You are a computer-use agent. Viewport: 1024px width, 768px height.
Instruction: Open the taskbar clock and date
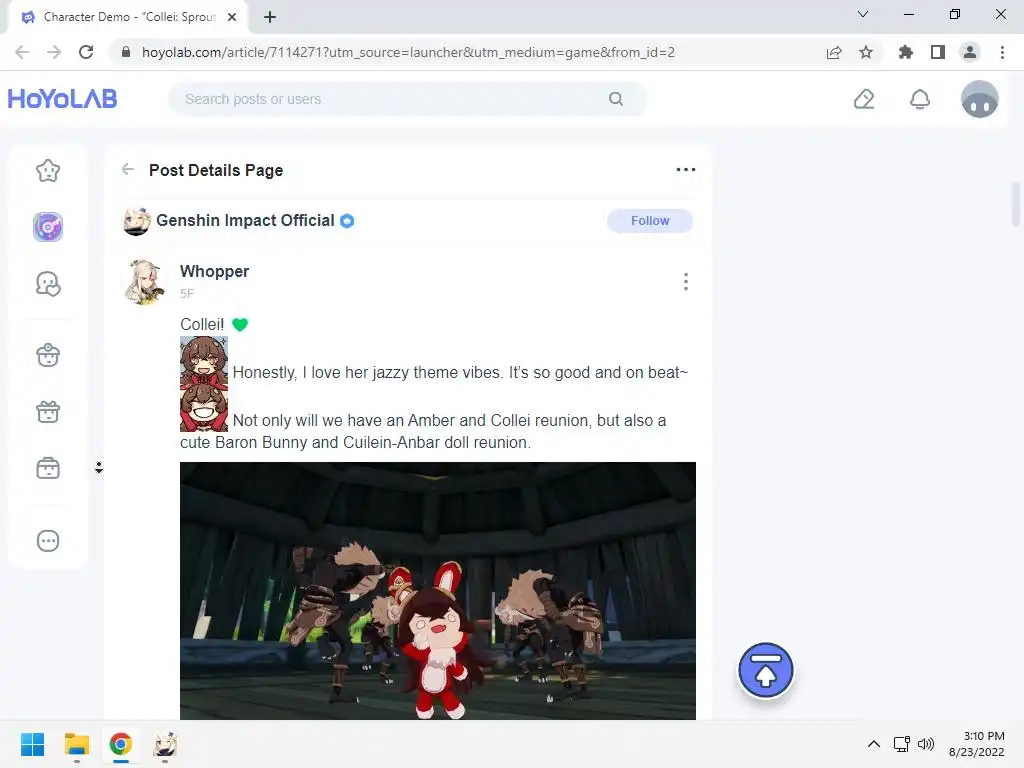[976, 744]
